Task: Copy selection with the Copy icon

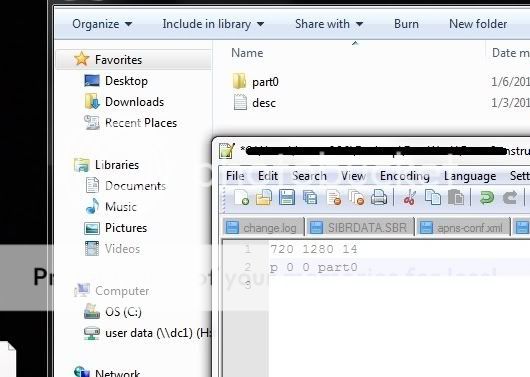Action: tap(432, 197)
